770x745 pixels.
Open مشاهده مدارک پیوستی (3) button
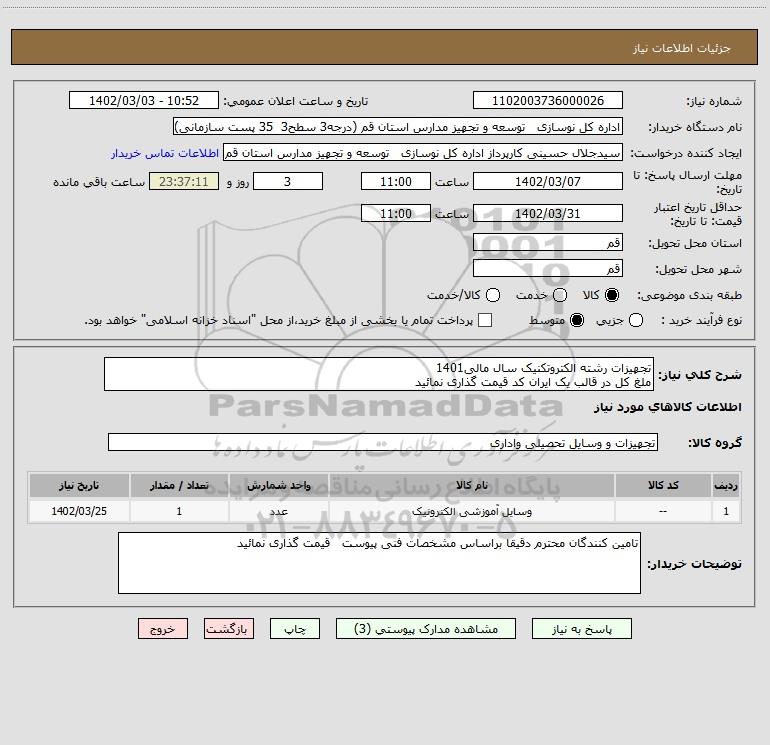coord(426,629)
